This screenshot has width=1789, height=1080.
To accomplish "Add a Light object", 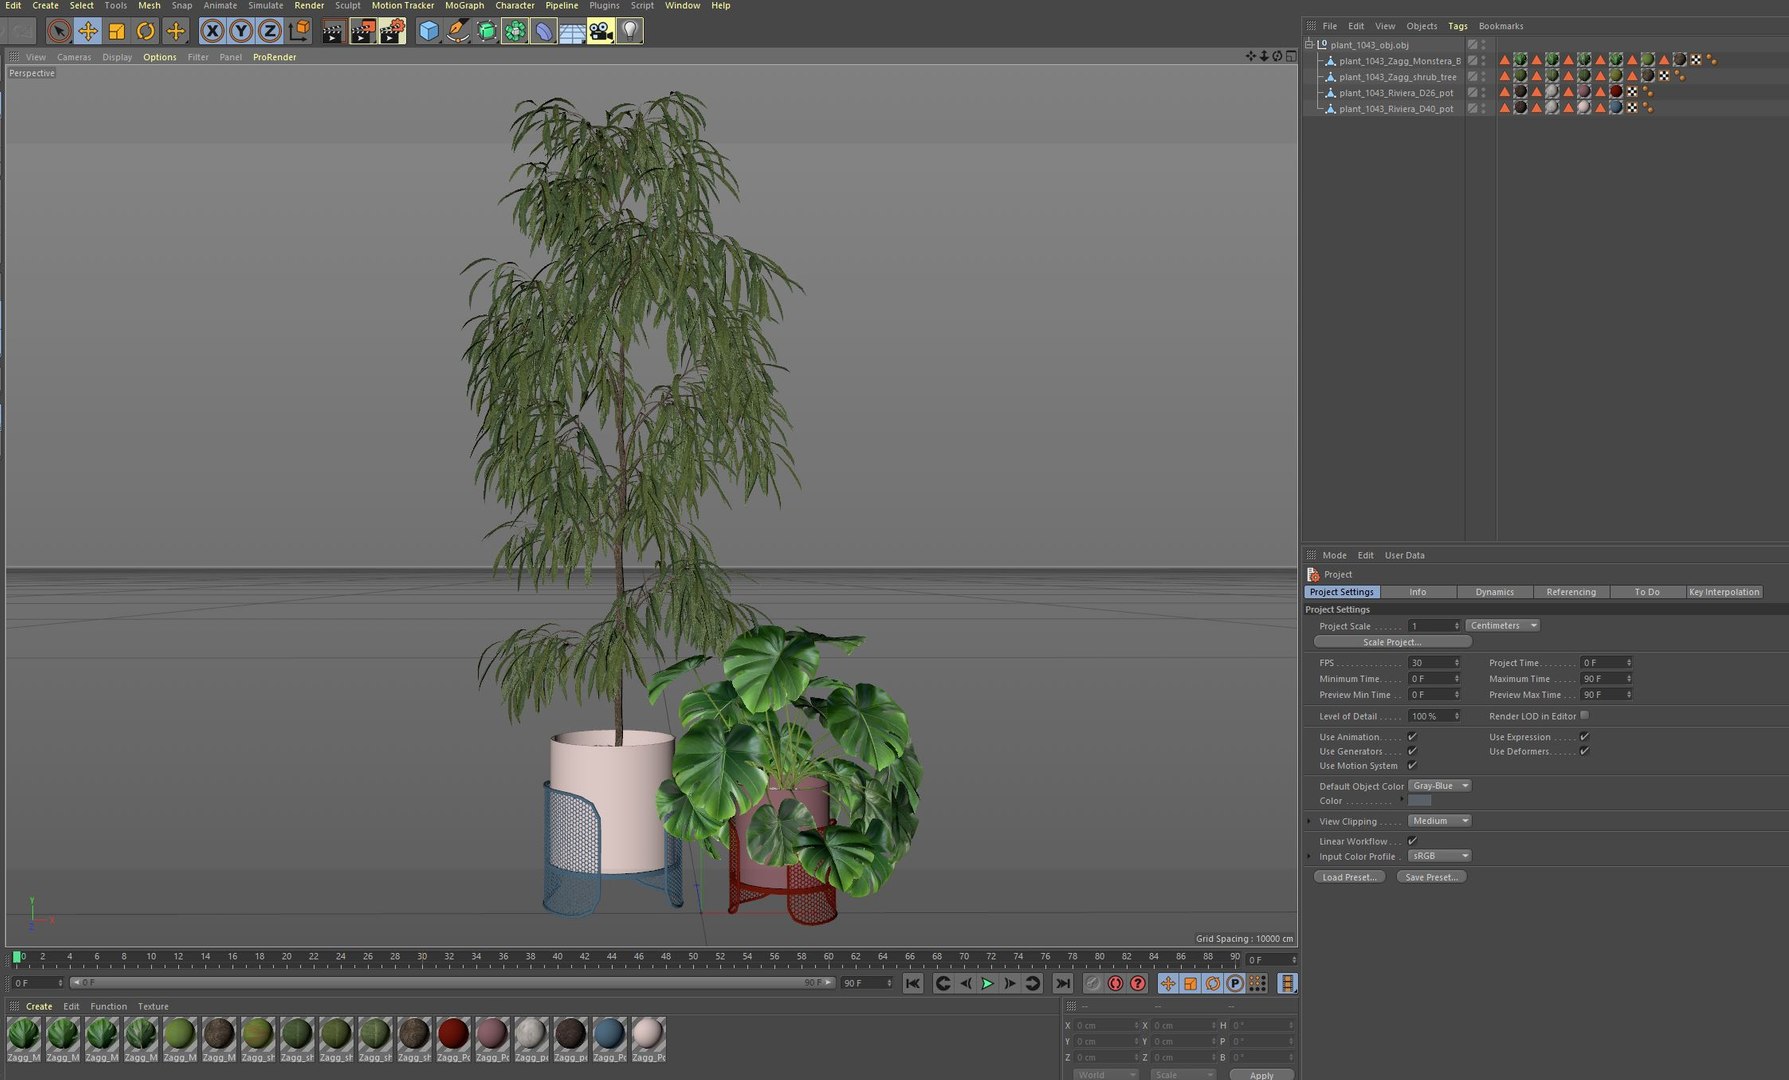I will tap(629, 31).
